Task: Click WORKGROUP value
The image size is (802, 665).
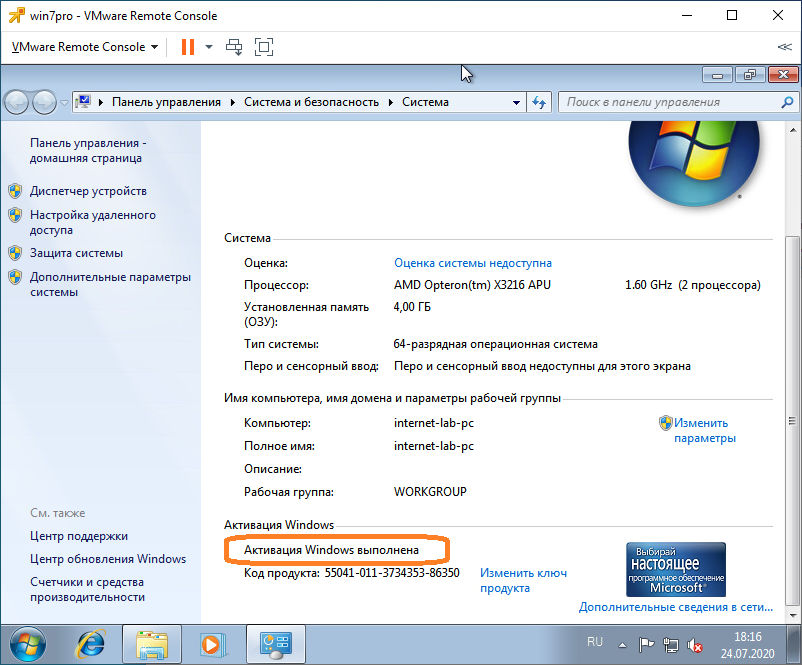Action: tap(430, 492)
